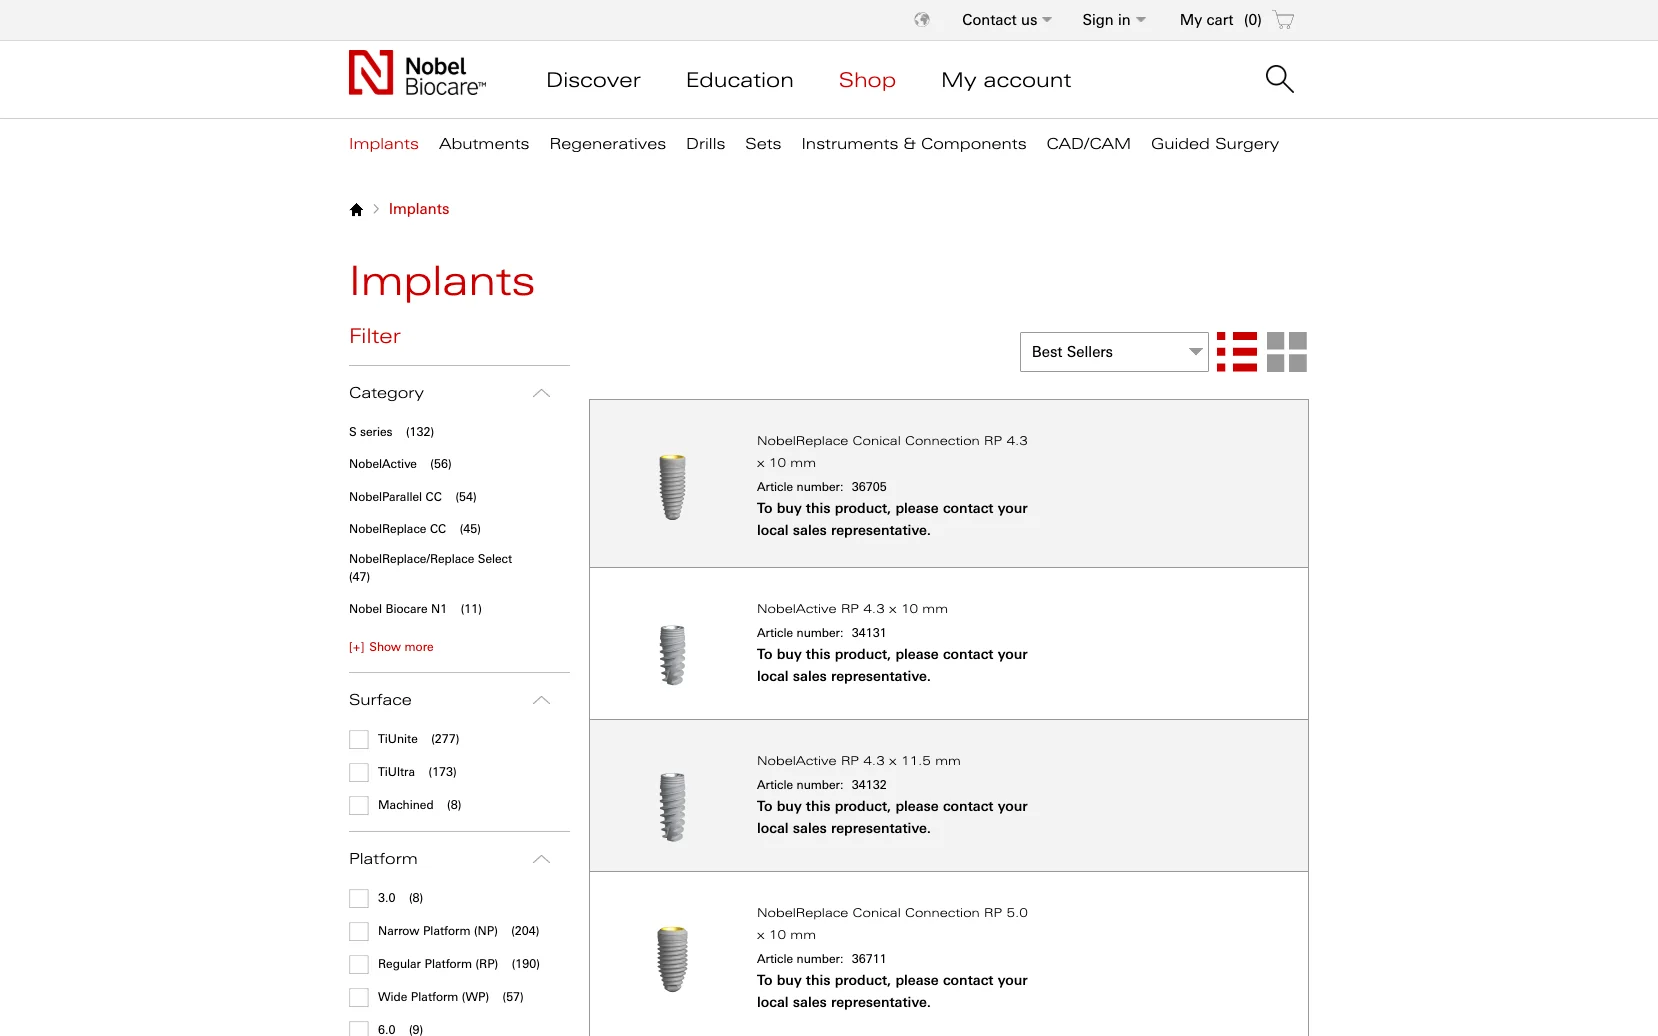Open the Best Sellers sort dropdown
The image size is (1658, 1036).
pos(1114,352)
